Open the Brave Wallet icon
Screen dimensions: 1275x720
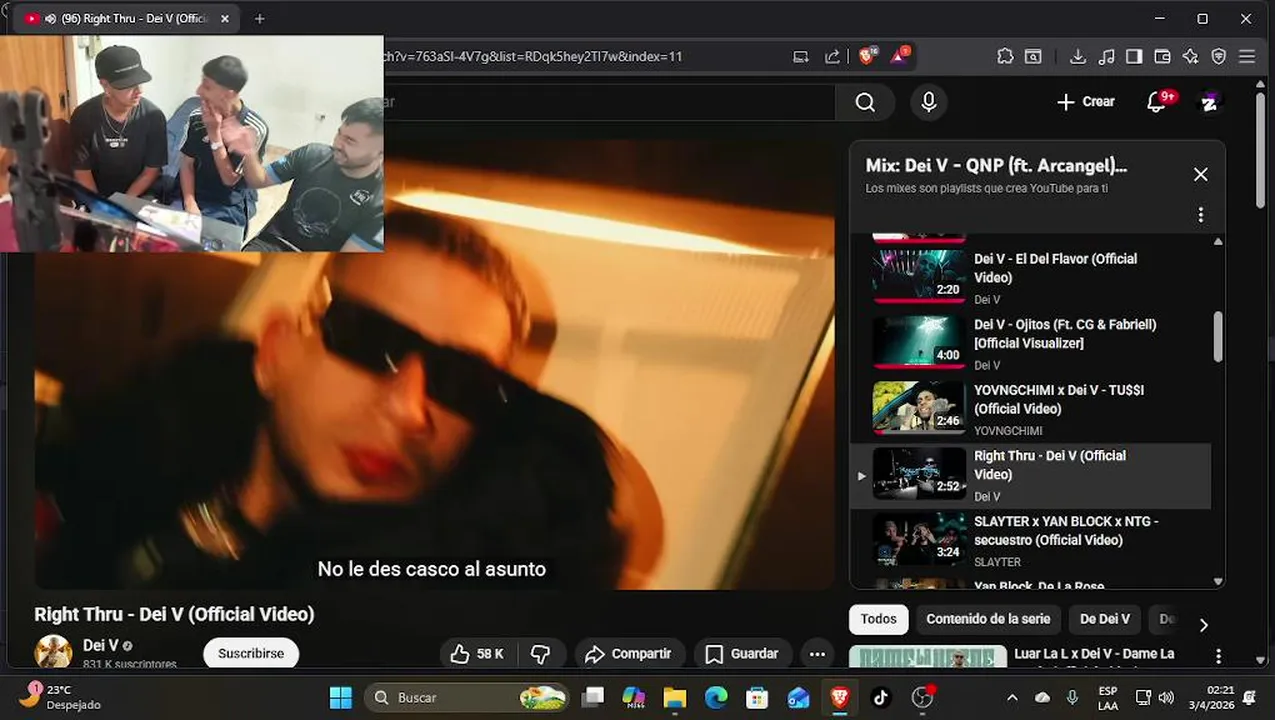[1162, 57]
